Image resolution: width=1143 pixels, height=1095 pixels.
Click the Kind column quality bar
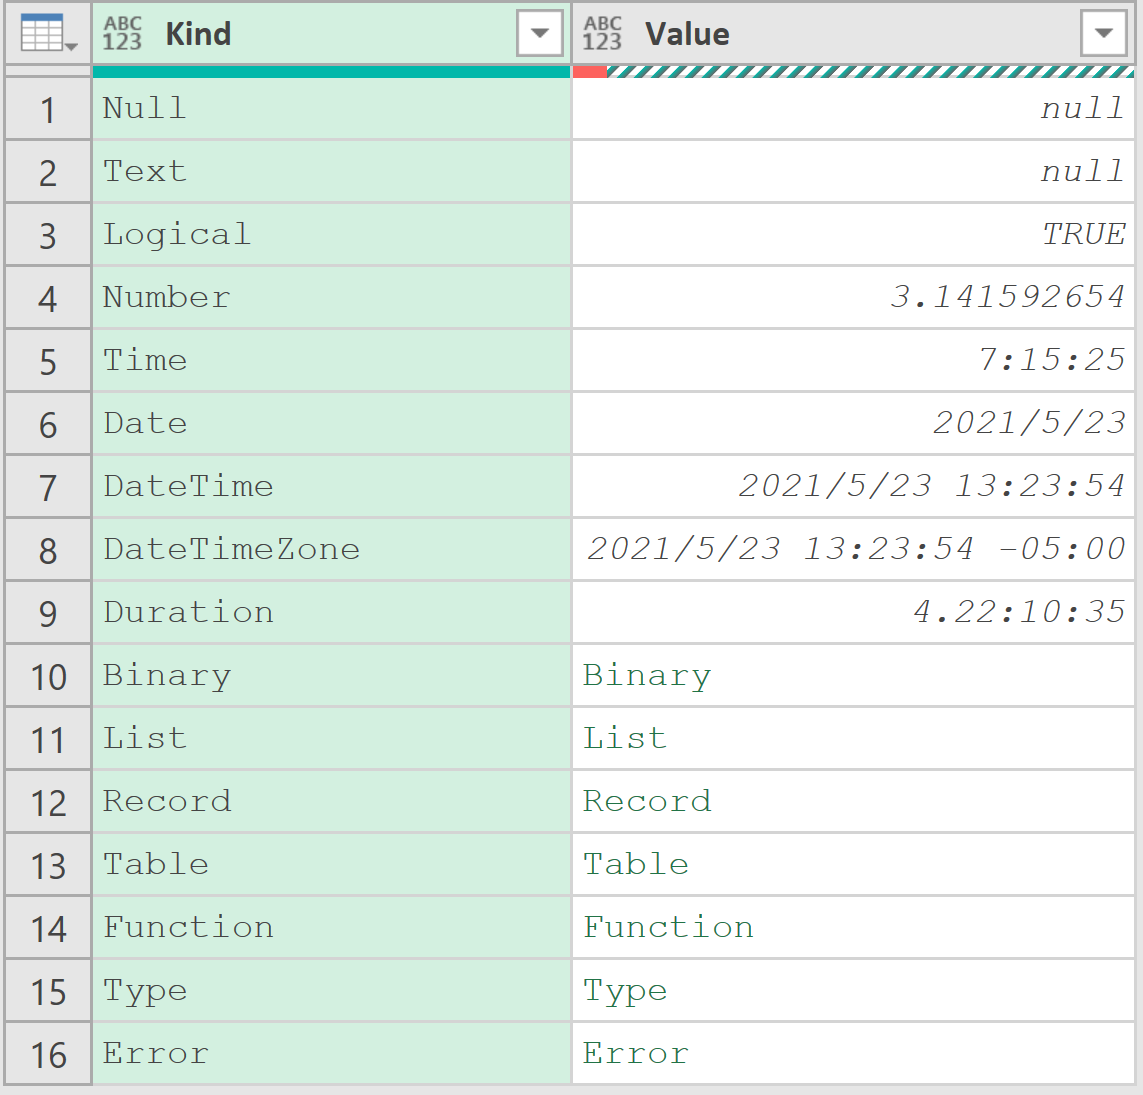(x=332, y=71)
